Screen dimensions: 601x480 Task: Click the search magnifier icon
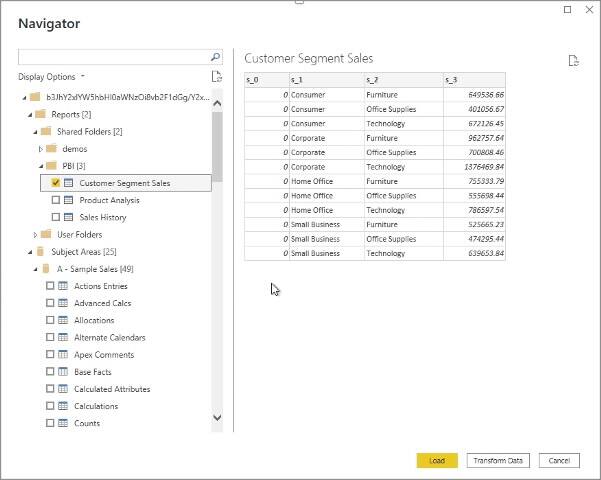215,58
